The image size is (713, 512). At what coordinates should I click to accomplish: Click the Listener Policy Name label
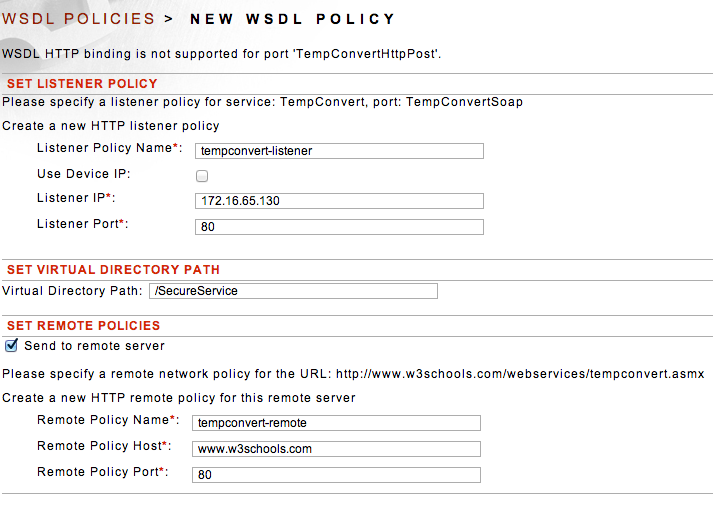tap(110, 148)
